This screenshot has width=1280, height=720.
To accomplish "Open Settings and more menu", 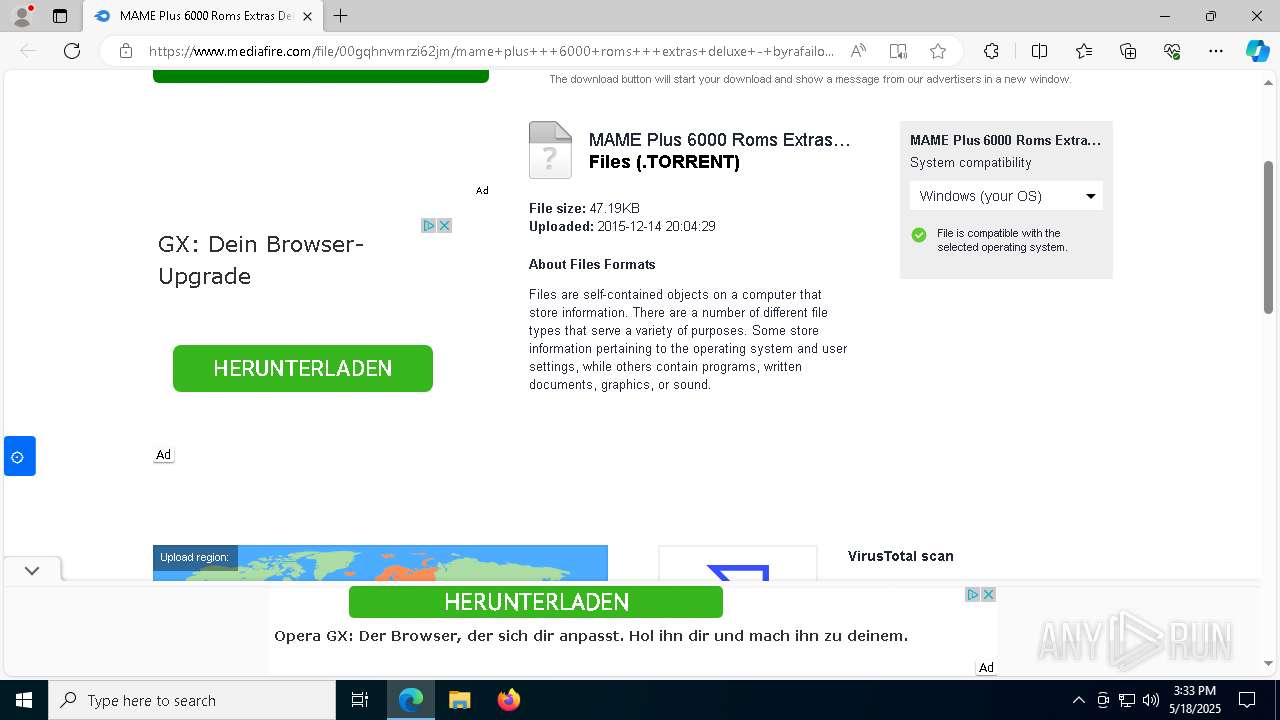I will tap(1216, 51).
